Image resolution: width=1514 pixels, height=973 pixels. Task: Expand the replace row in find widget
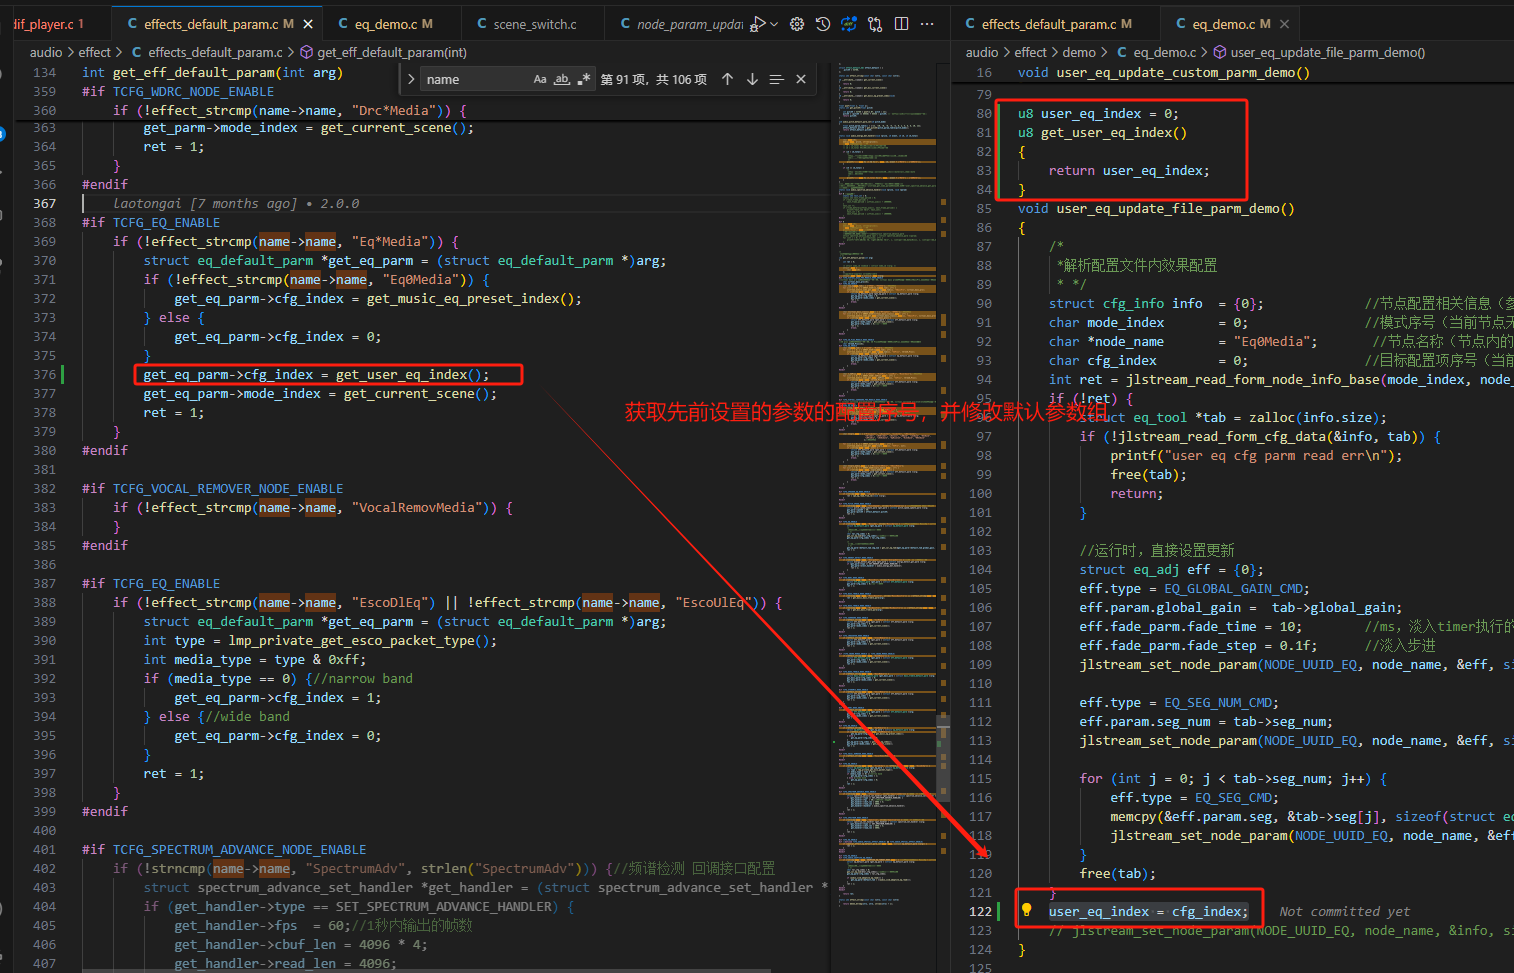[x=411, y=79]
